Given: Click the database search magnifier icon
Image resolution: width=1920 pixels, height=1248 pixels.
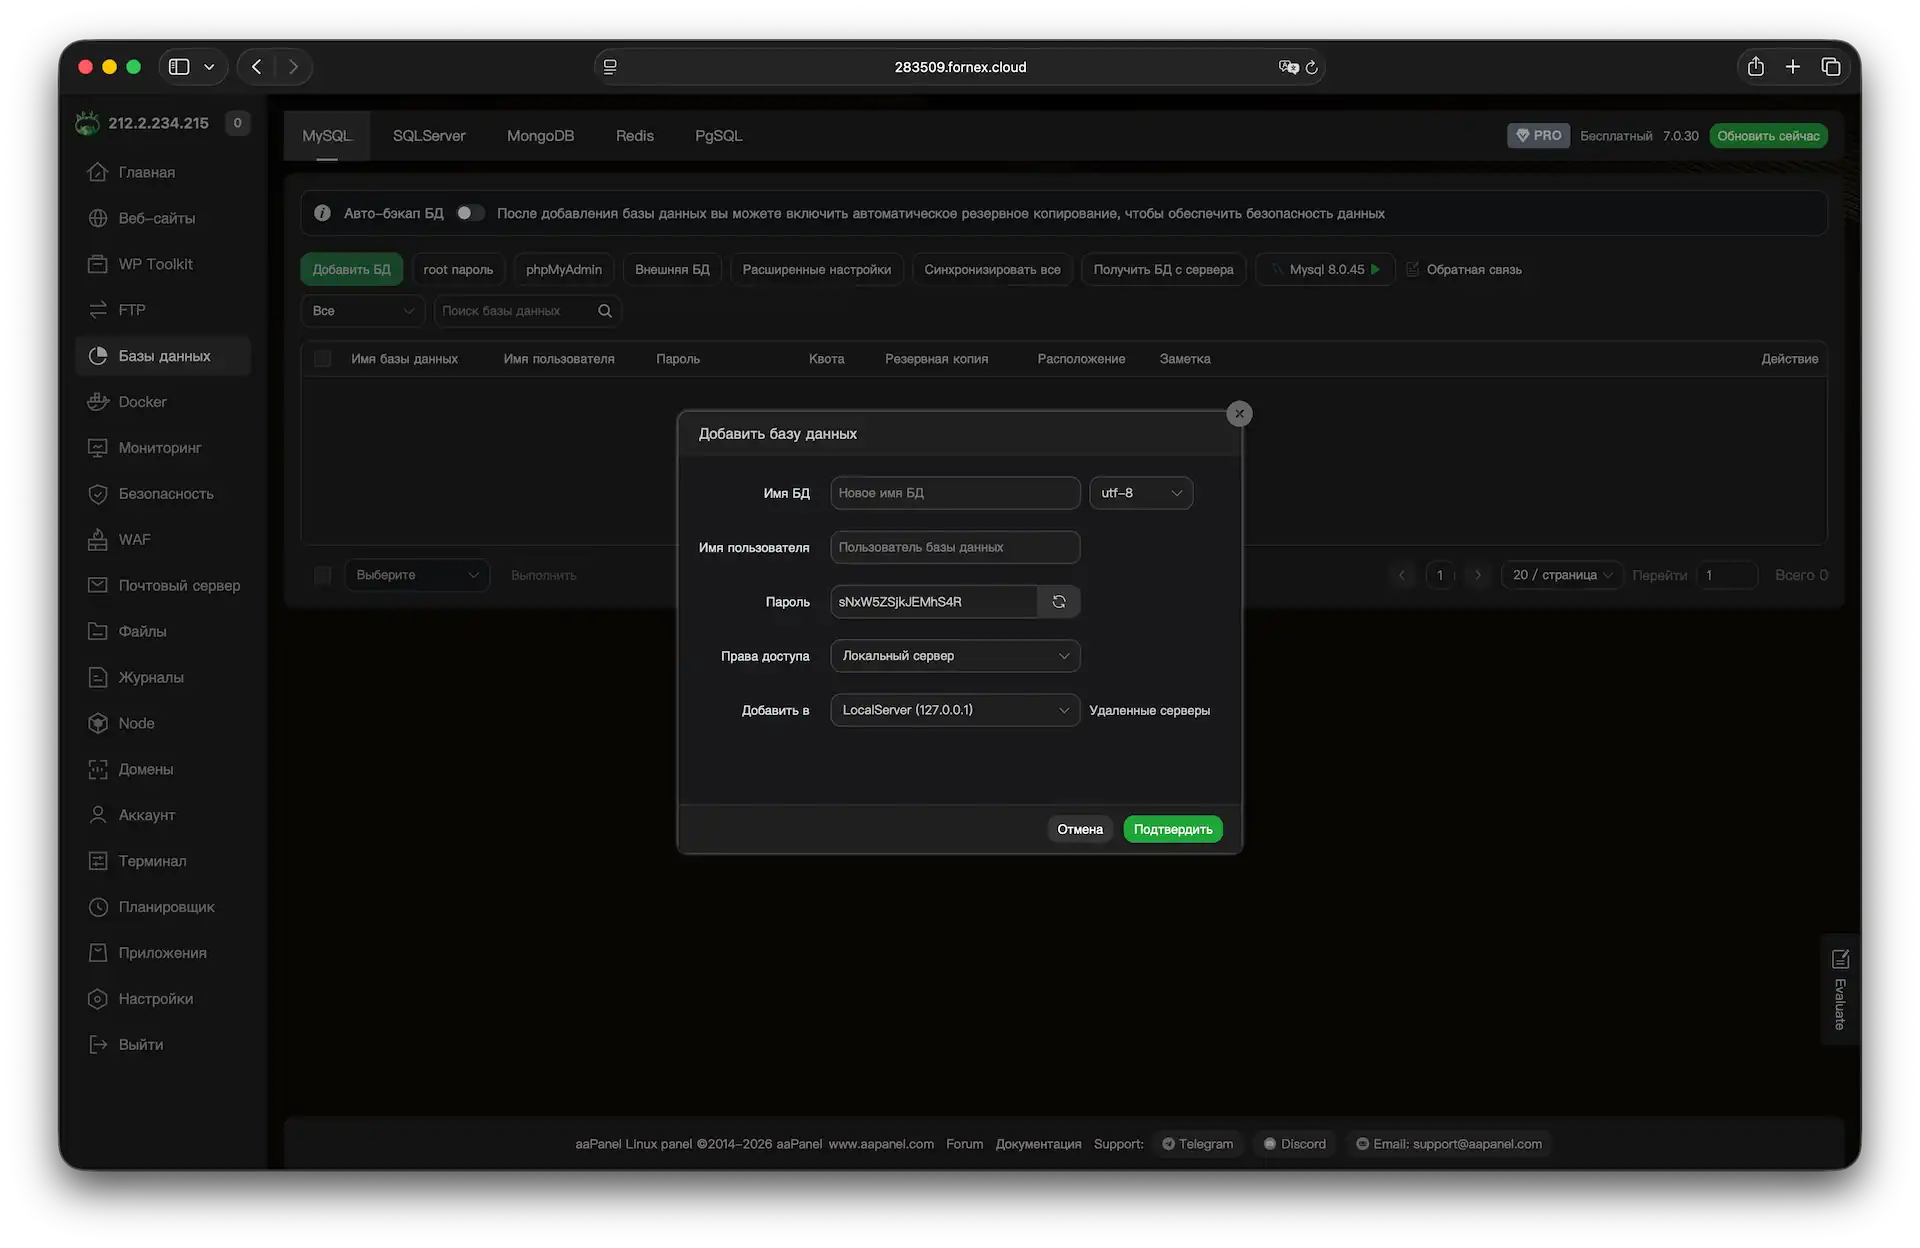Looking at the screenshot, I should 605,311.
